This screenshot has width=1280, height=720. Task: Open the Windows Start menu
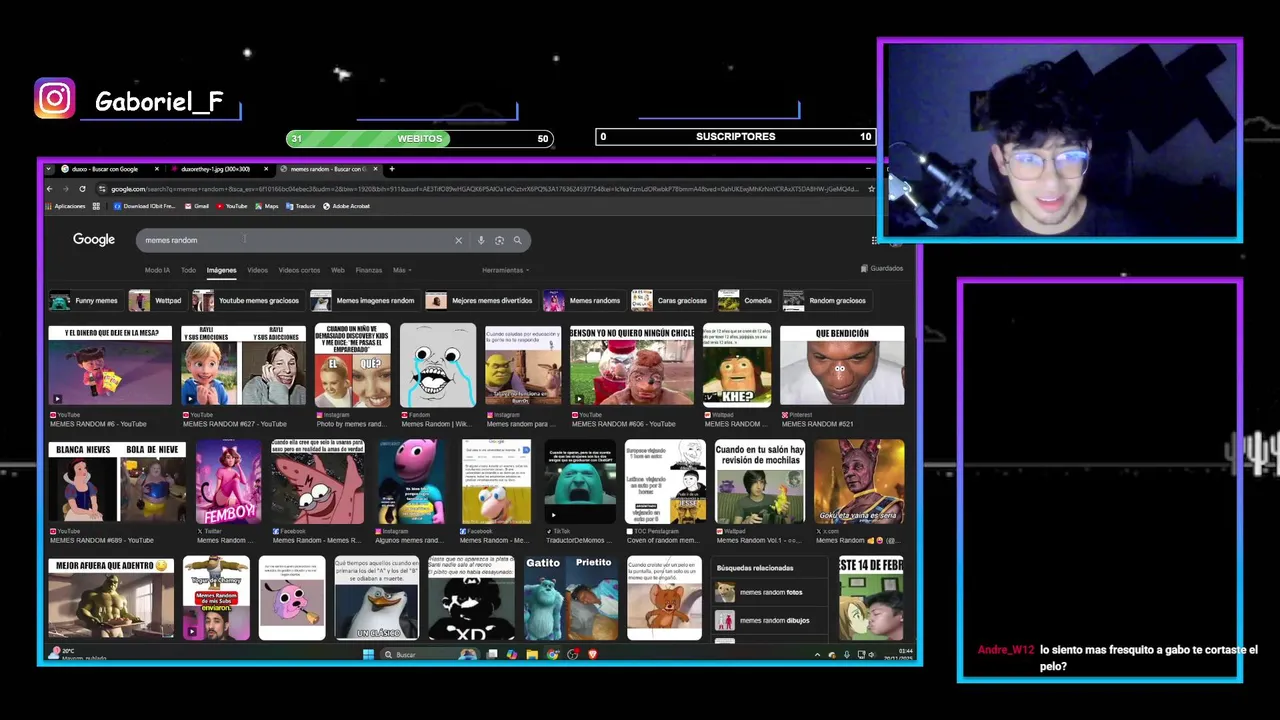(x=368, y=655)
